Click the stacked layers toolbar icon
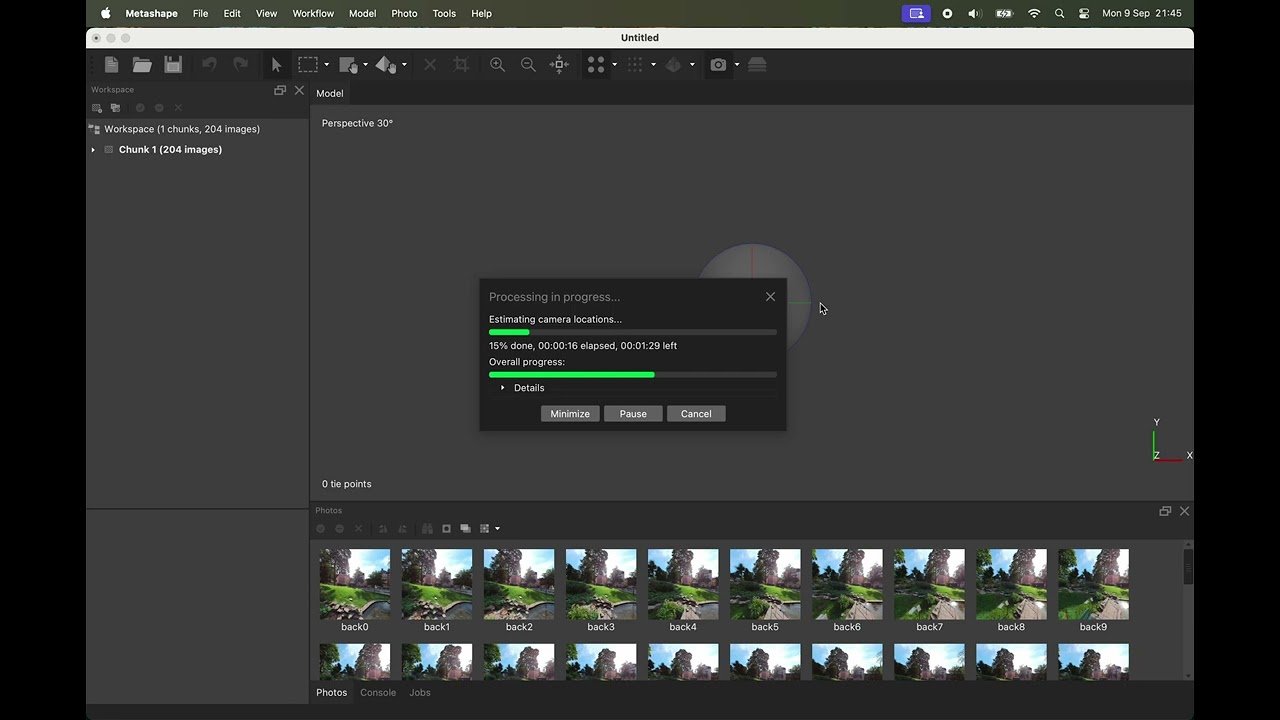 (757, 65)
